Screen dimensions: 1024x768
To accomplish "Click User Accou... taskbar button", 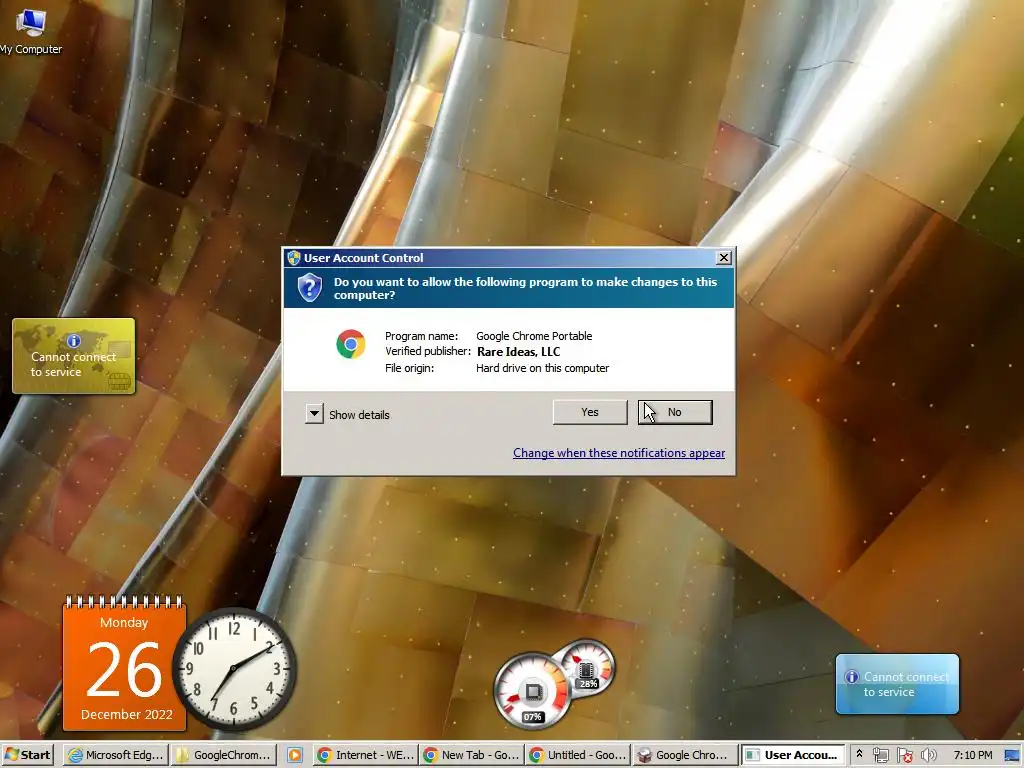I will coord(793,755).
